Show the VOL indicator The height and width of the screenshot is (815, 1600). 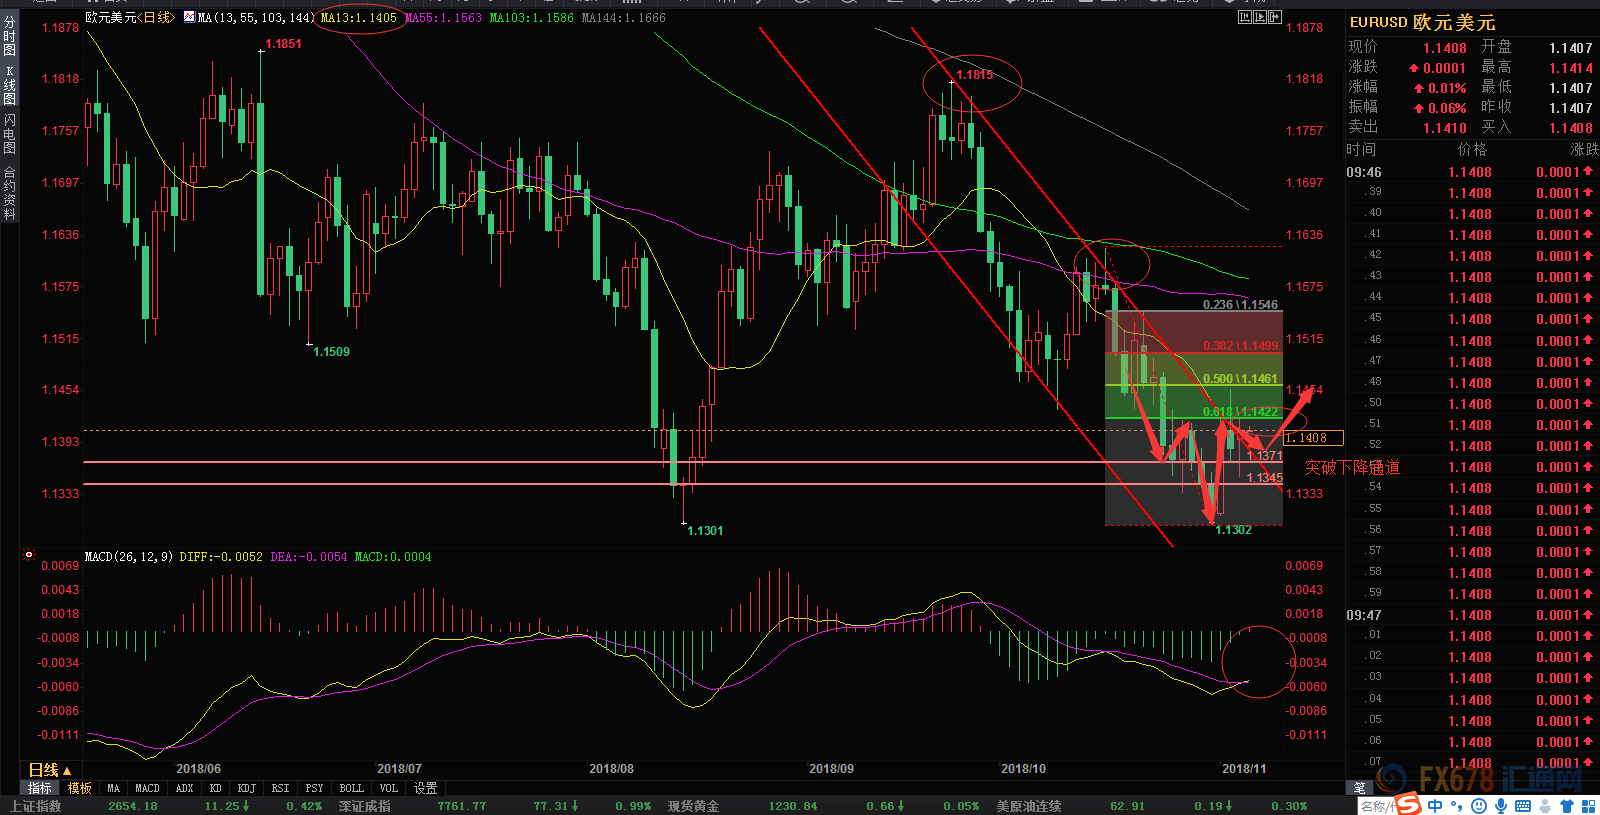coord(388,788)
